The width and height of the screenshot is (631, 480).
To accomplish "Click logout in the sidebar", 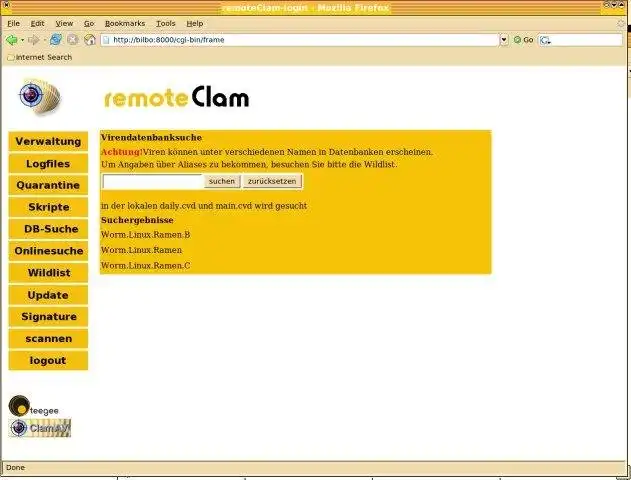I will pos(48,361).
